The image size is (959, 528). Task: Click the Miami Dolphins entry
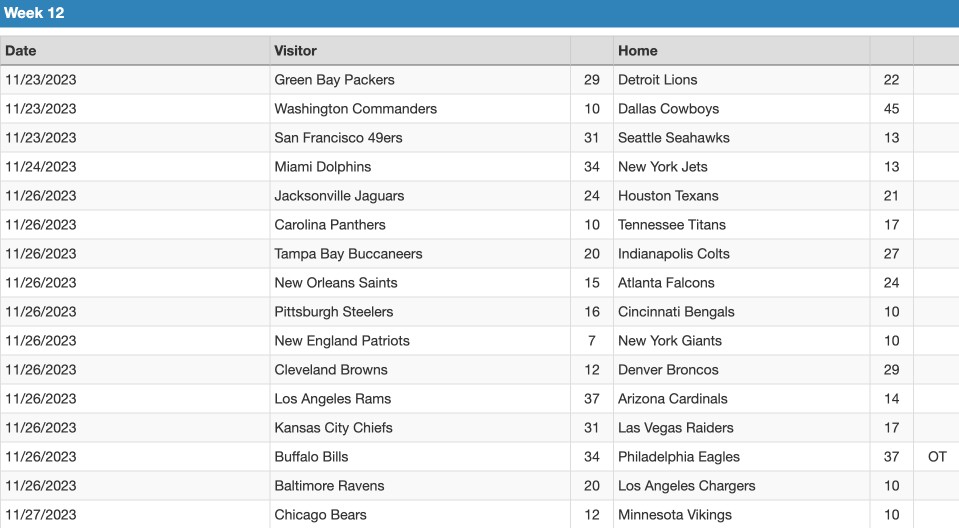[322, 166]
